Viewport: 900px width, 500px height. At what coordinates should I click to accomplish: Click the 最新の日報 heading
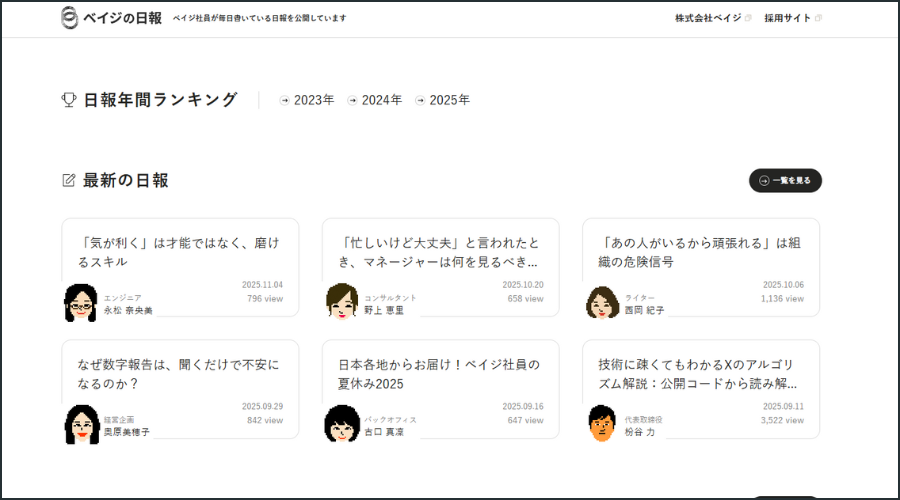[x=126, y=180]
